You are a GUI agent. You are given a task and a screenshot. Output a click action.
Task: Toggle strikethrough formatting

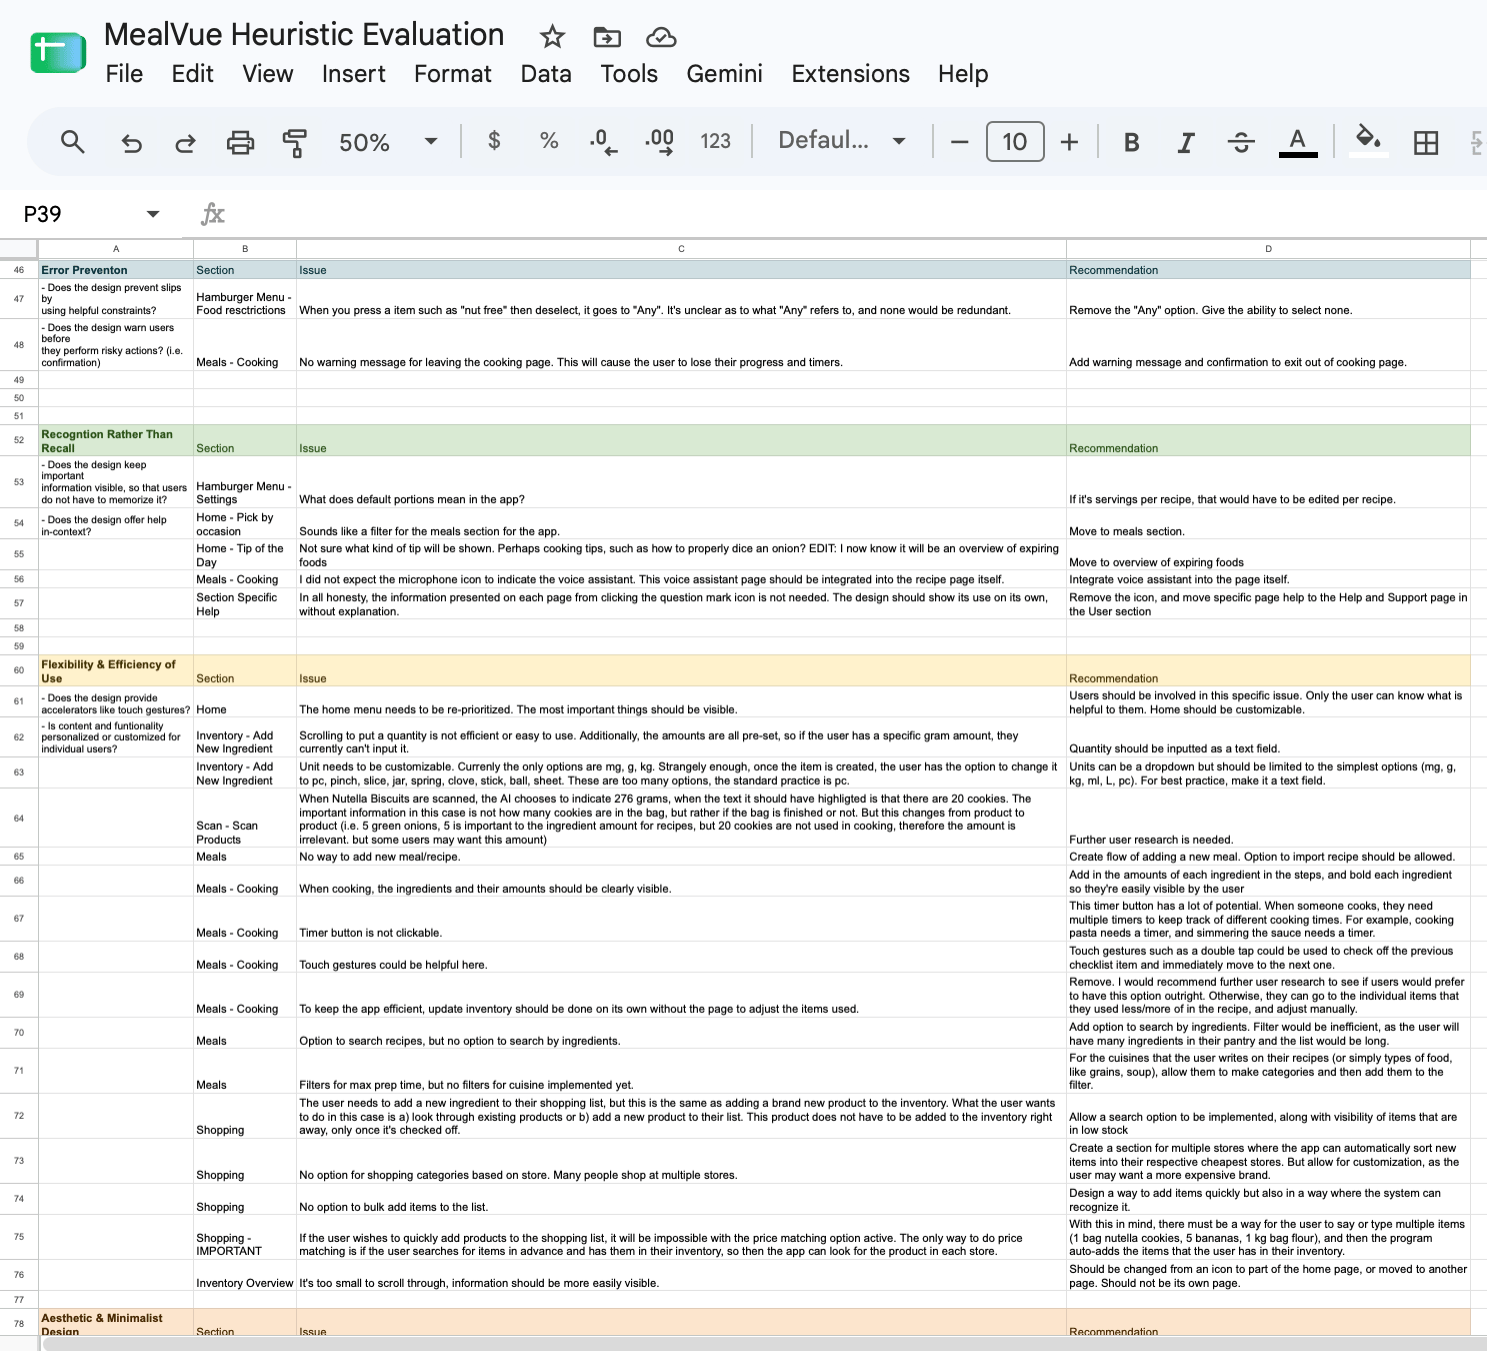(1241, 142)
